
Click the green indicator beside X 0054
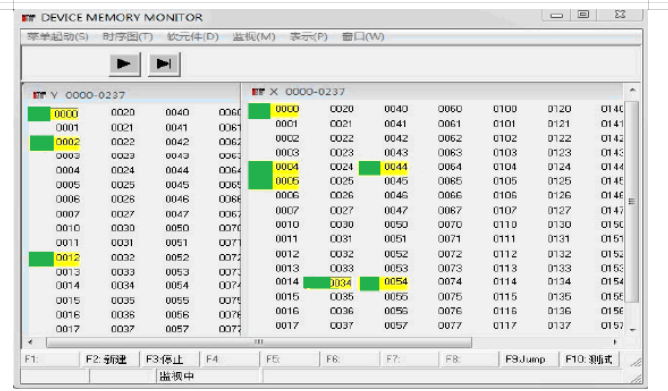[369, 283]
